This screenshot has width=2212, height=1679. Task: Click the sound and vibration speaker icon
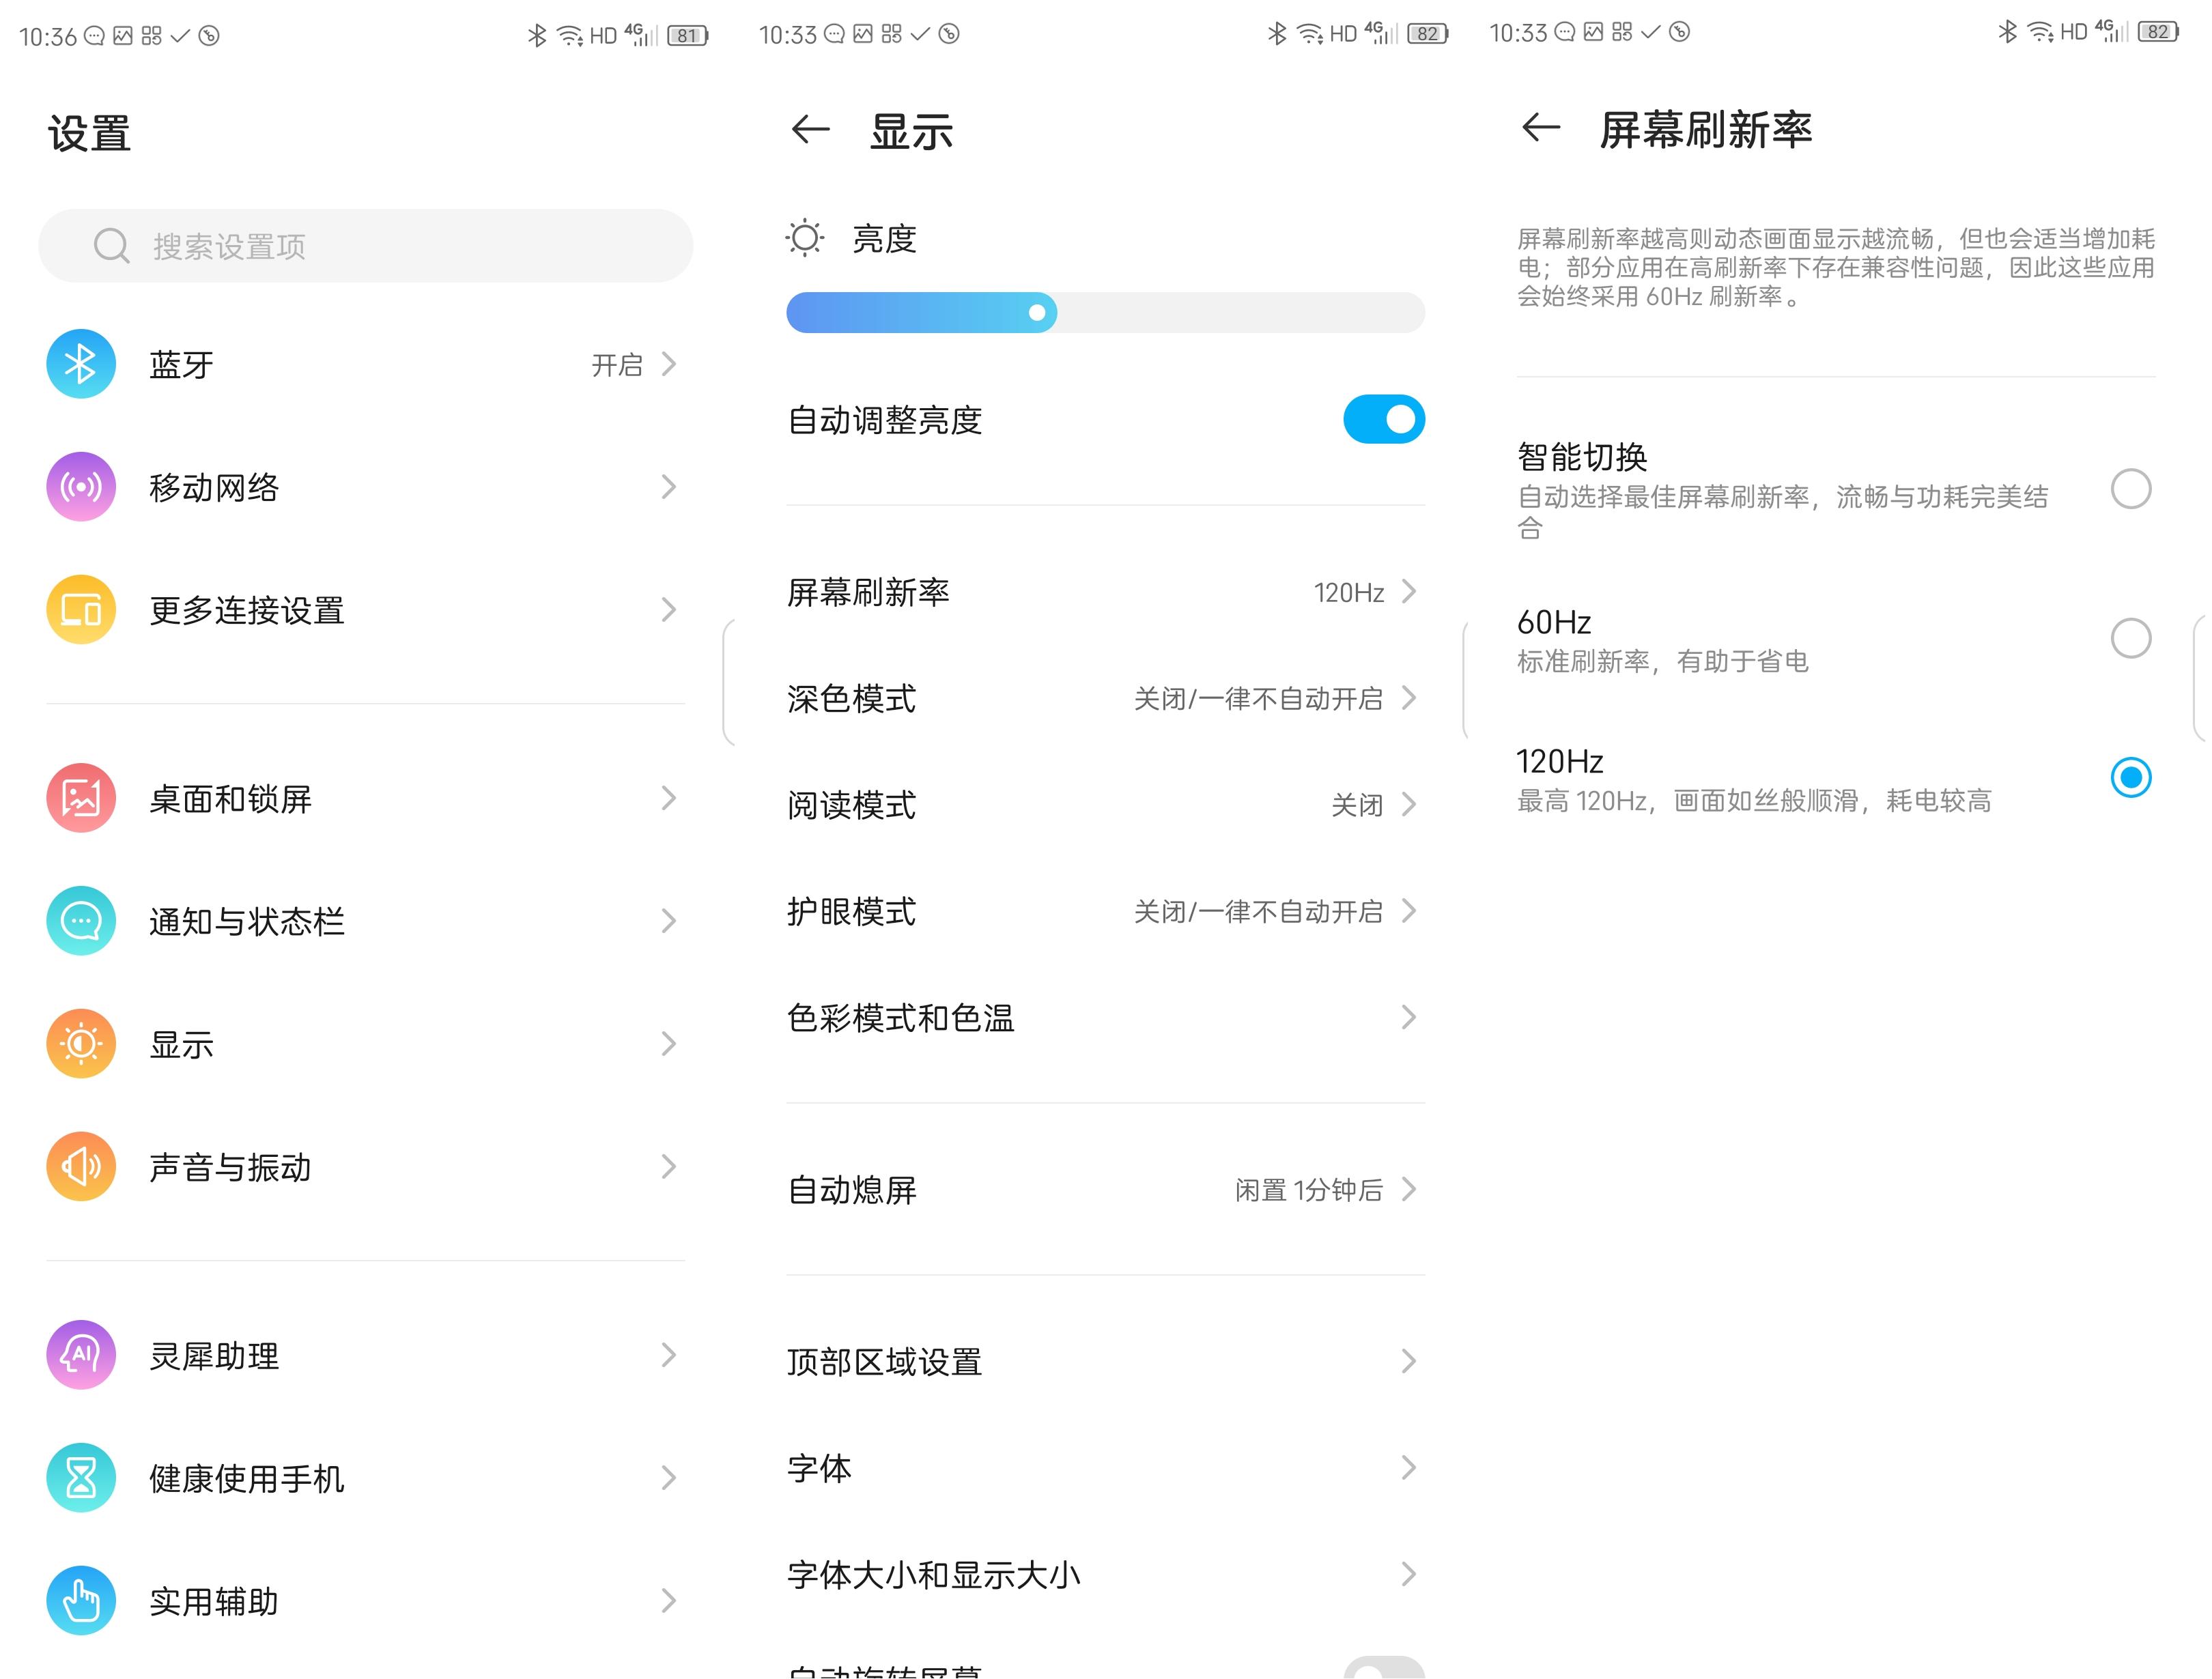(x=81, y=1166)
